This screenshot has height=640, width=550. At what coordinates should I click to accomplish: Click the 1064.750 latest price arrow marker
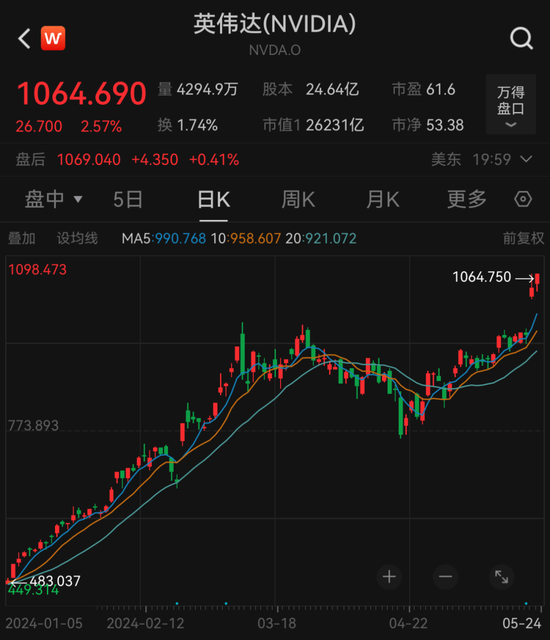[x=493, y=277]
